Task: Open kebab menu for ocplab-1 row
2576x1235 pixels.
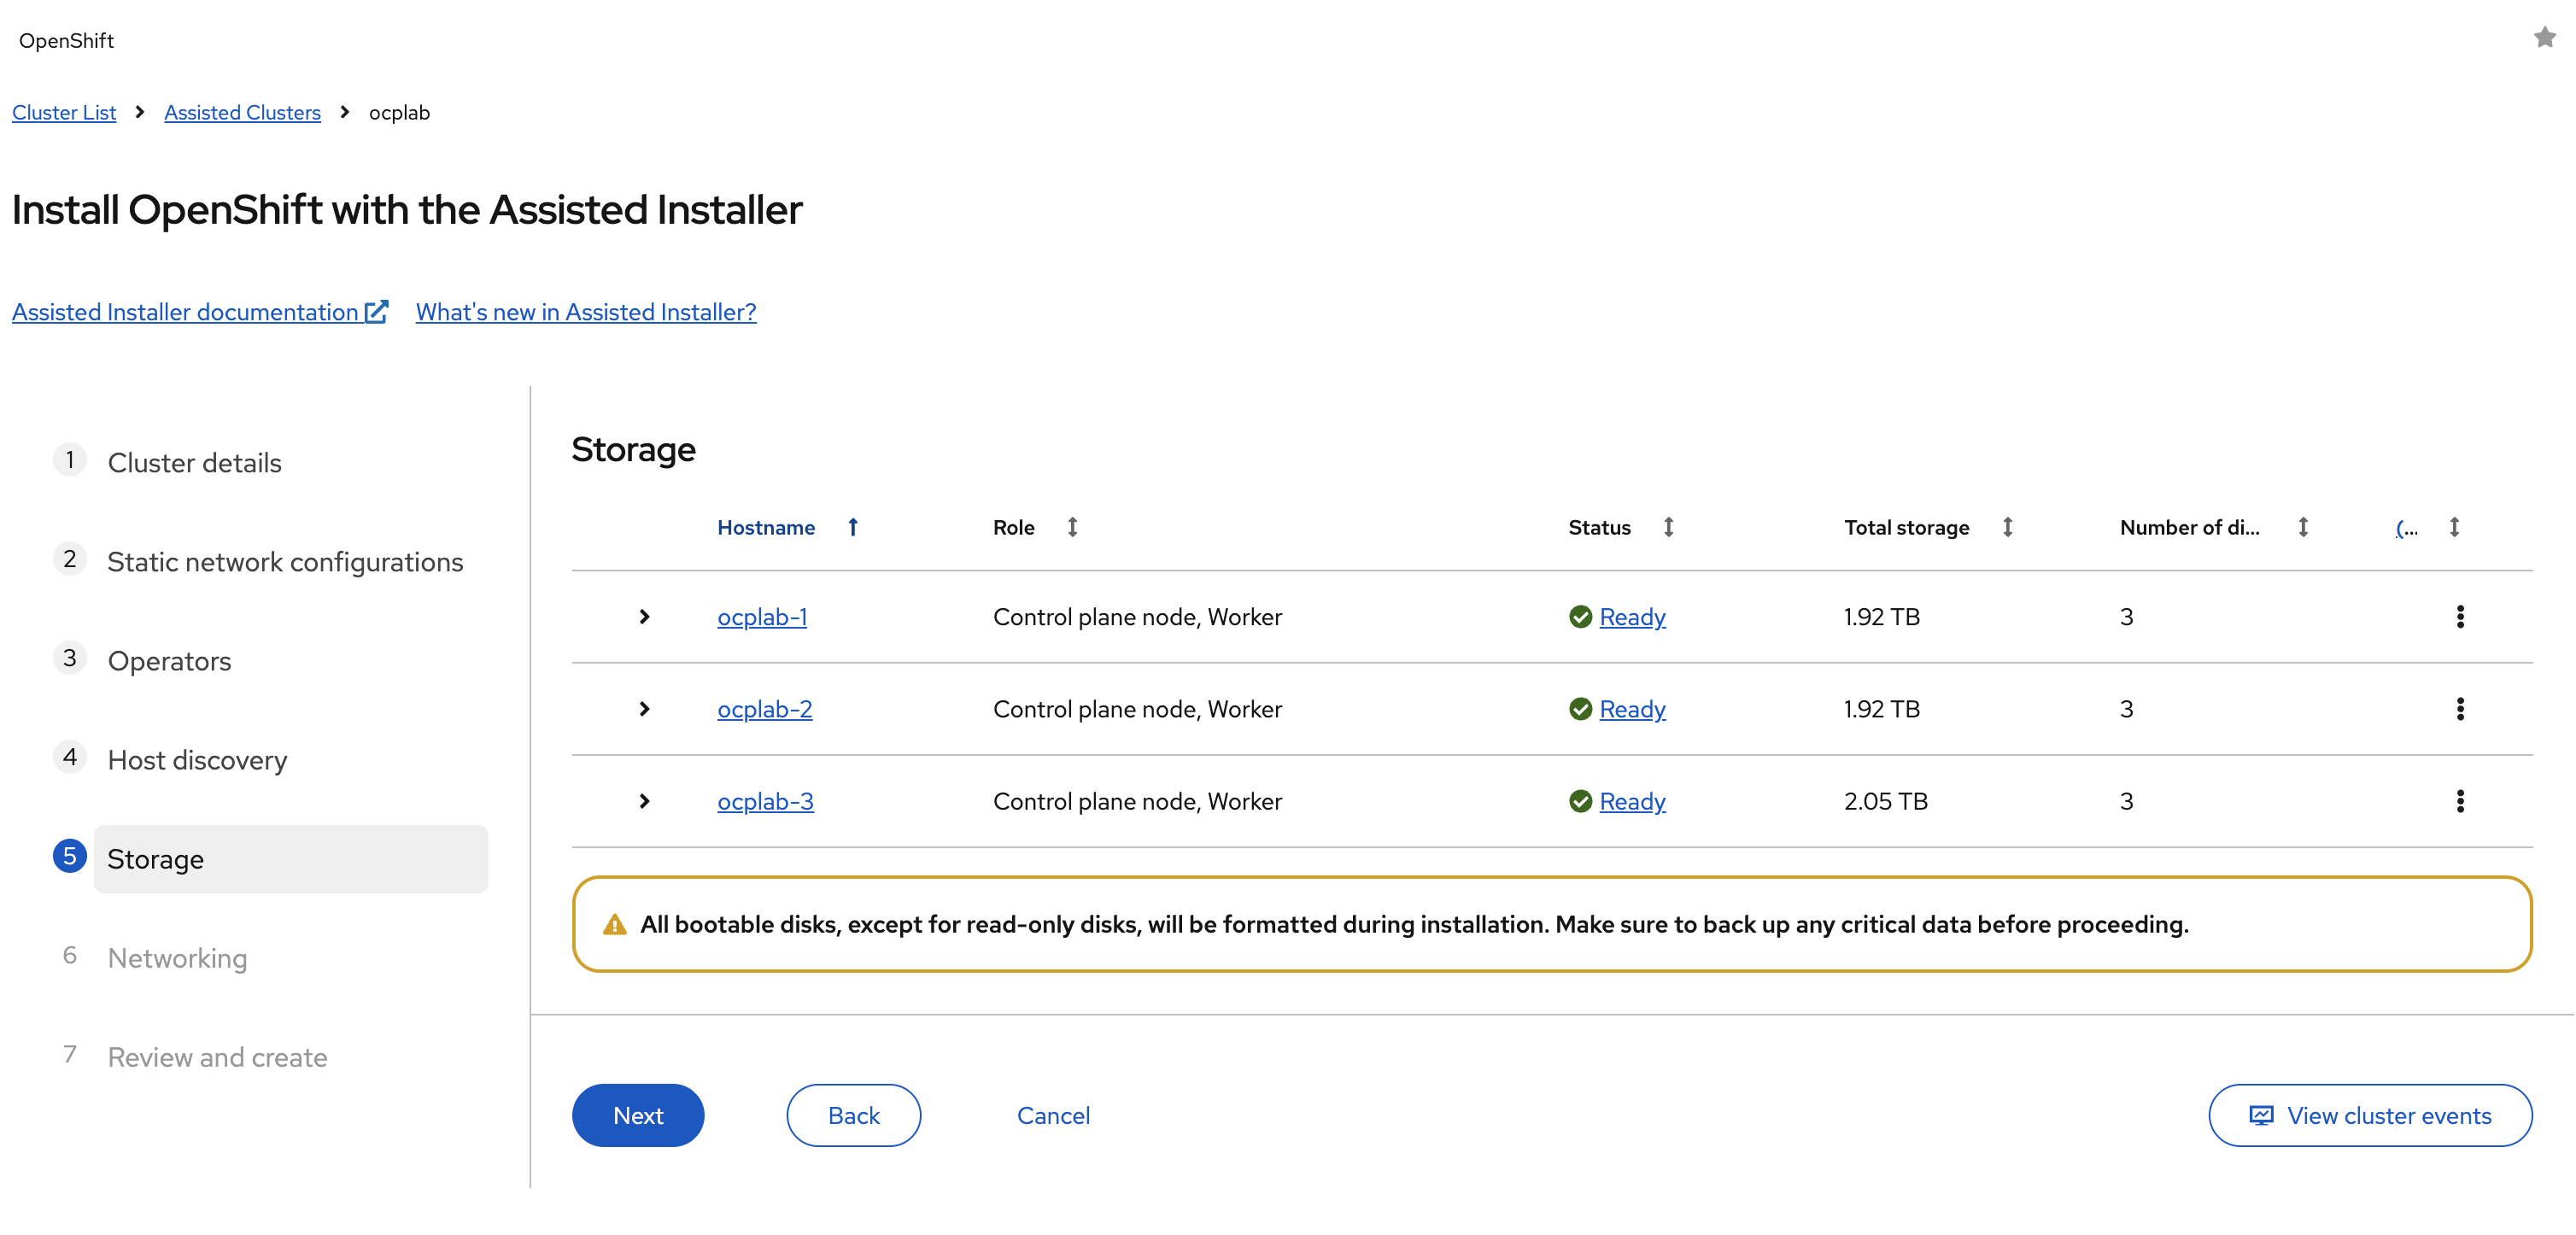Action: coord(2459,617)
